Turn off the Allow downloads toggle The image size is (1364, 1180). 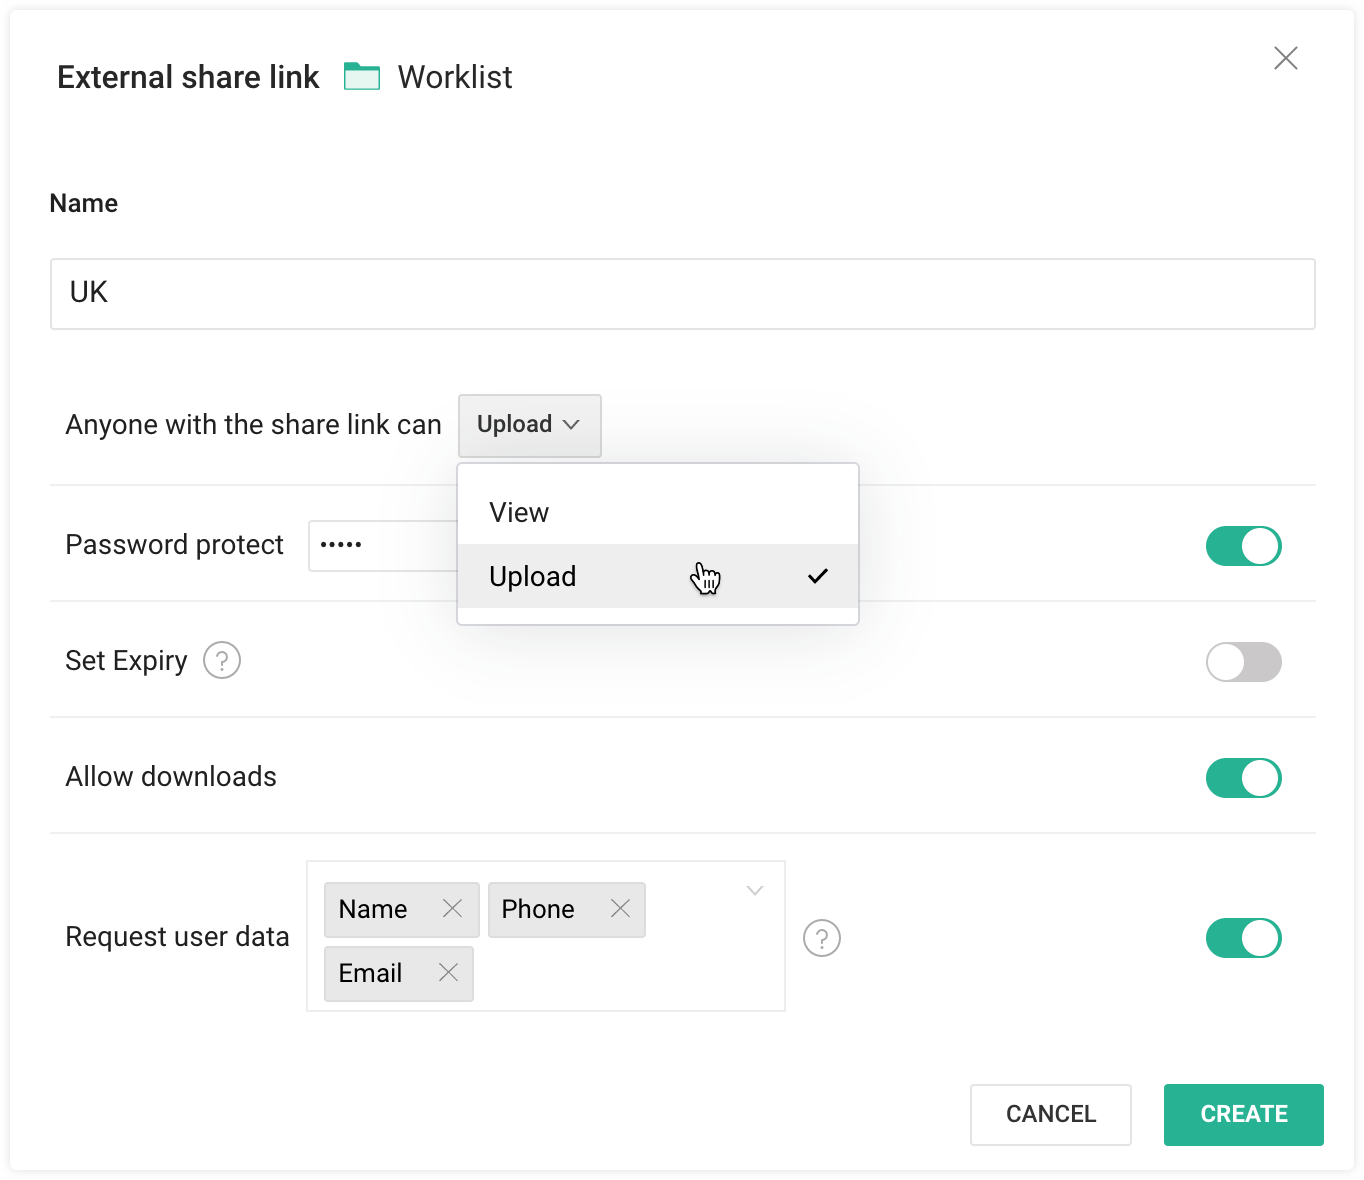tap(1243, 778)
